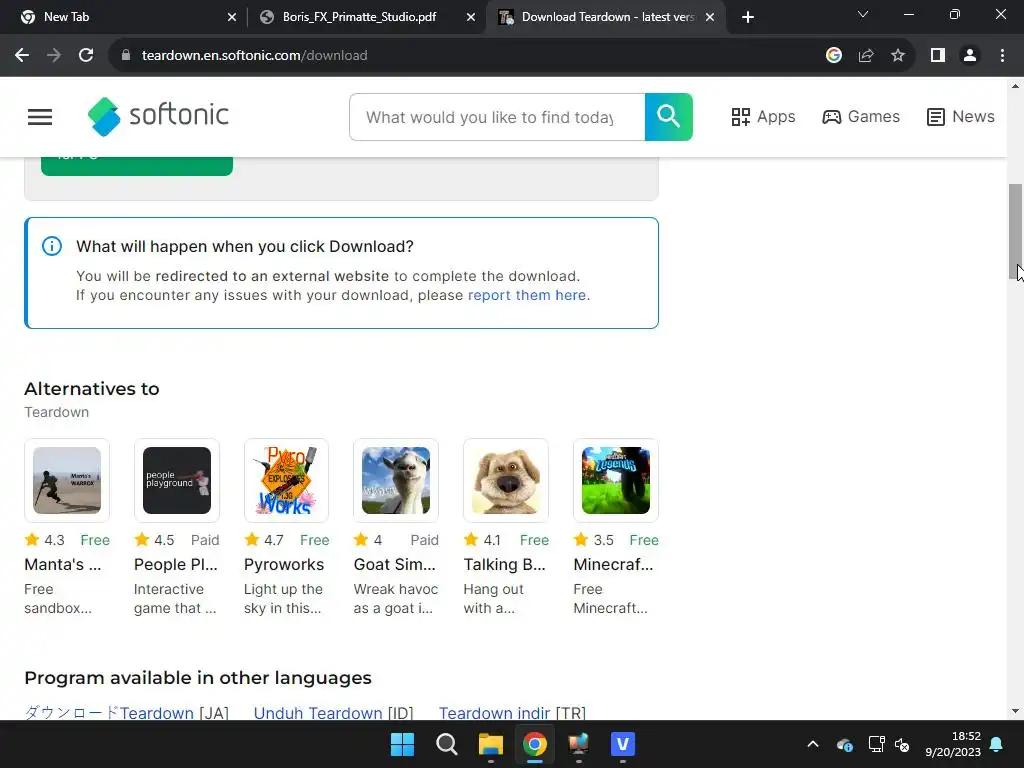This screenshot has height=768, width=1024.
Task: Open the clock showing 18:52
Action: click(953, 744)
